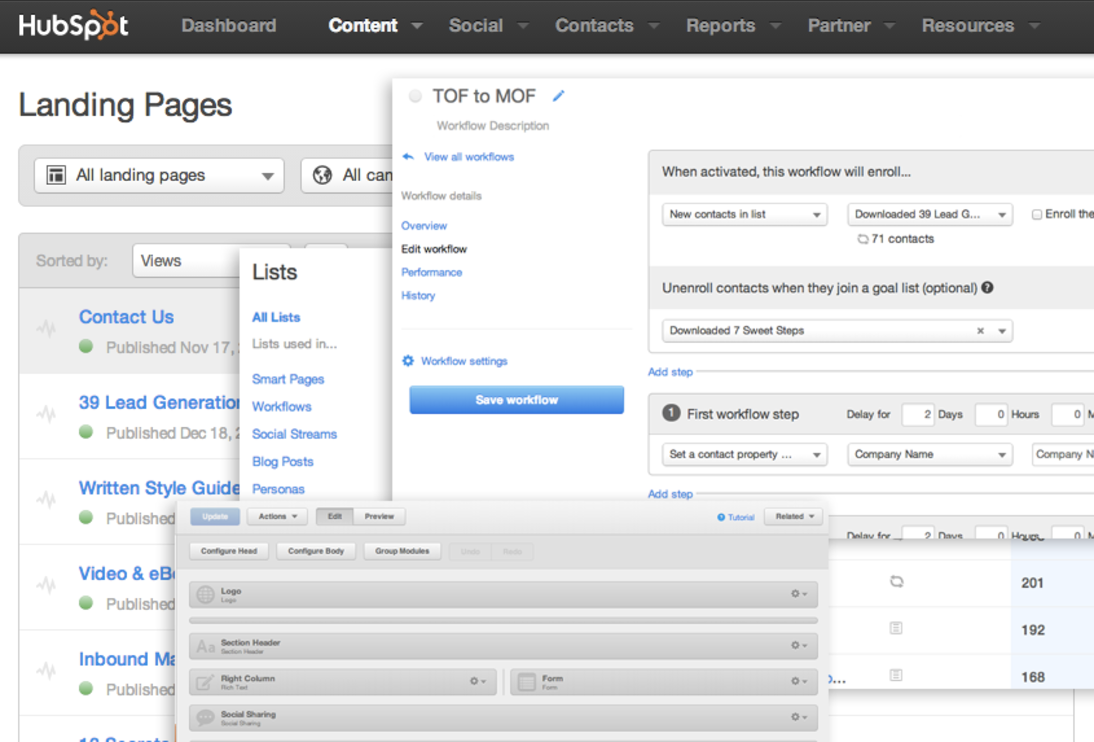Viewport: 1094px width, 742px height.
Task: Switch to Preview tab in page editor
Action: click(380, 517)
